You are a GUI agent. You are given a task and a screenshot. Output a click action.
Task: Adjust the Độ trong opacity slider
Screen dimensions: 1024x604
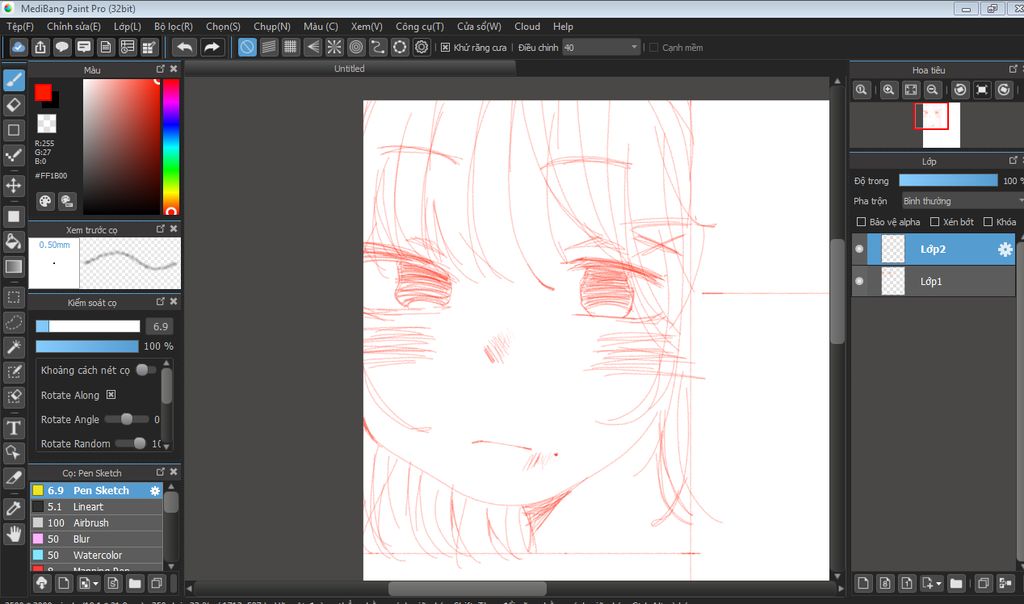pos(948,180)
